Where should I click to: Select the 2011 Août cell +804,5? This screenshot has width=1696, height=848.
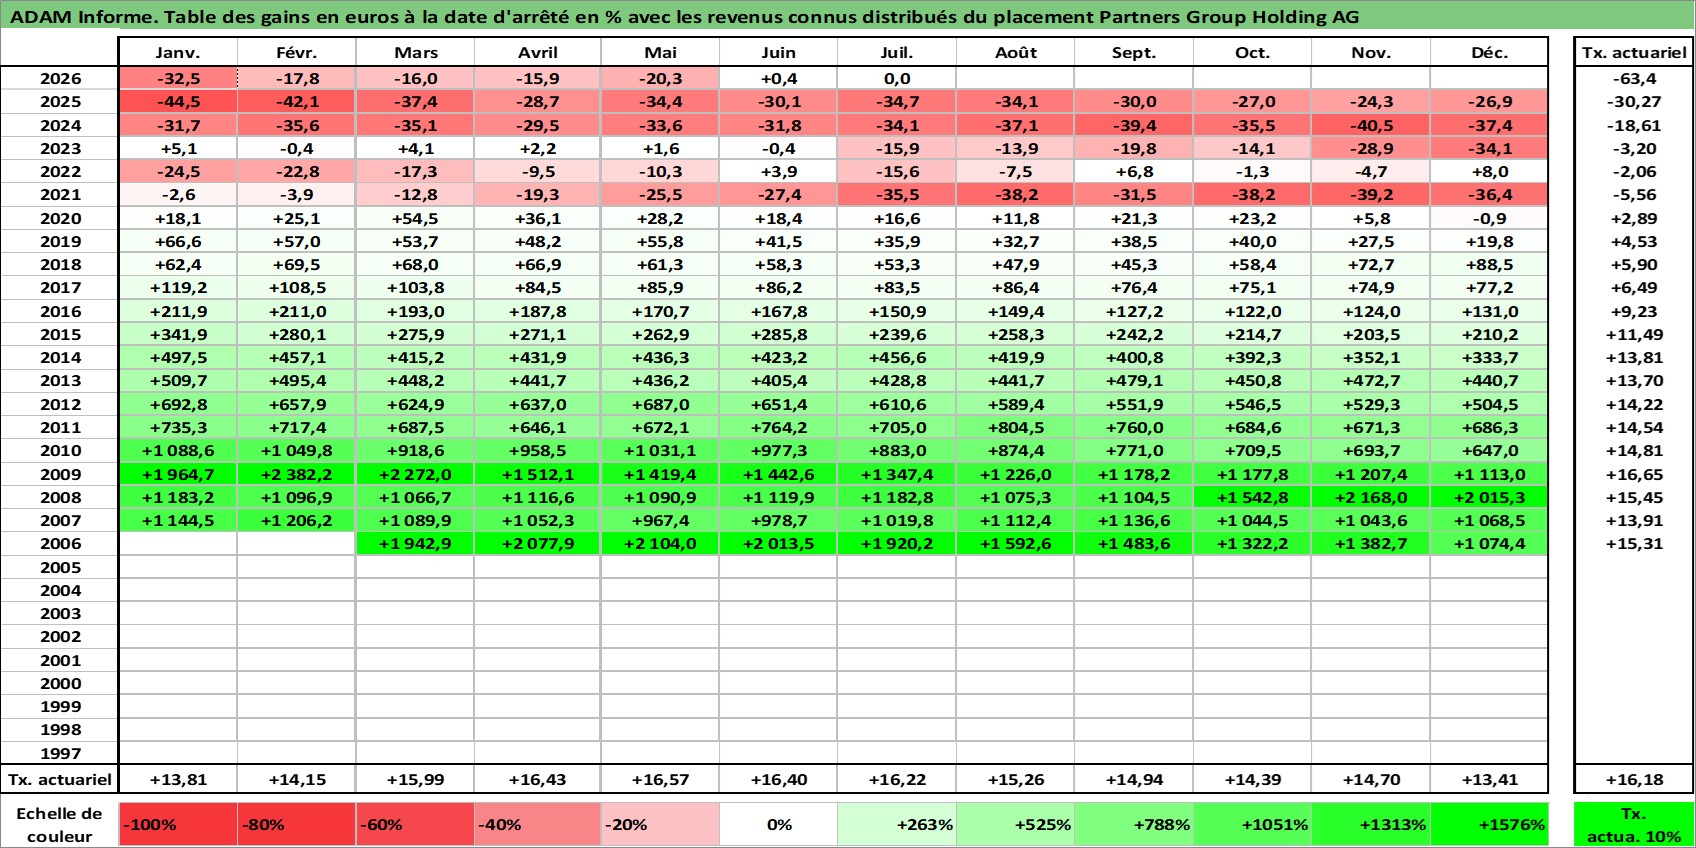[x=1015, y=427]
